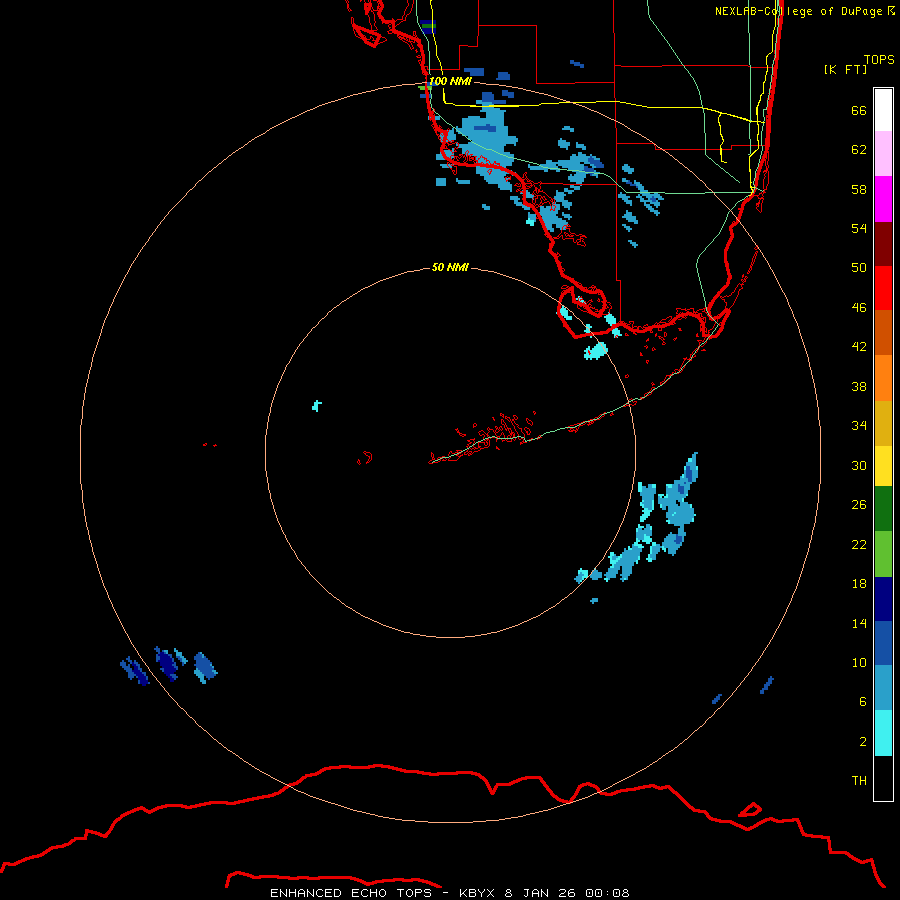
Task: Click the navy 22 K FT legend swatch
Action: pyautogui.click(x=883, y=599)
